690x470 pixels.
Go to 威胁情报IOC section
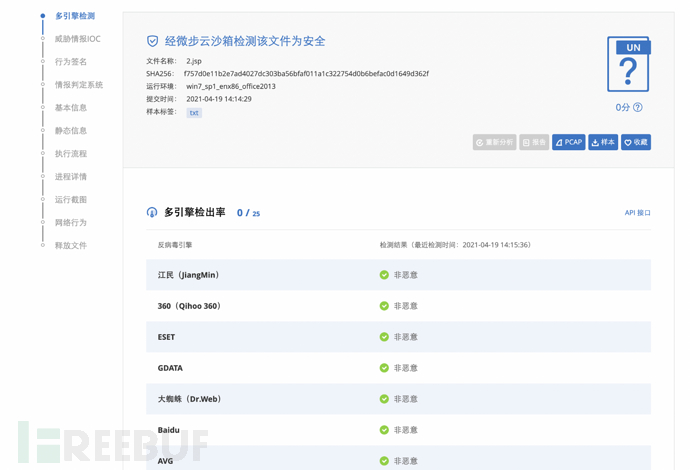coord(77,39)
